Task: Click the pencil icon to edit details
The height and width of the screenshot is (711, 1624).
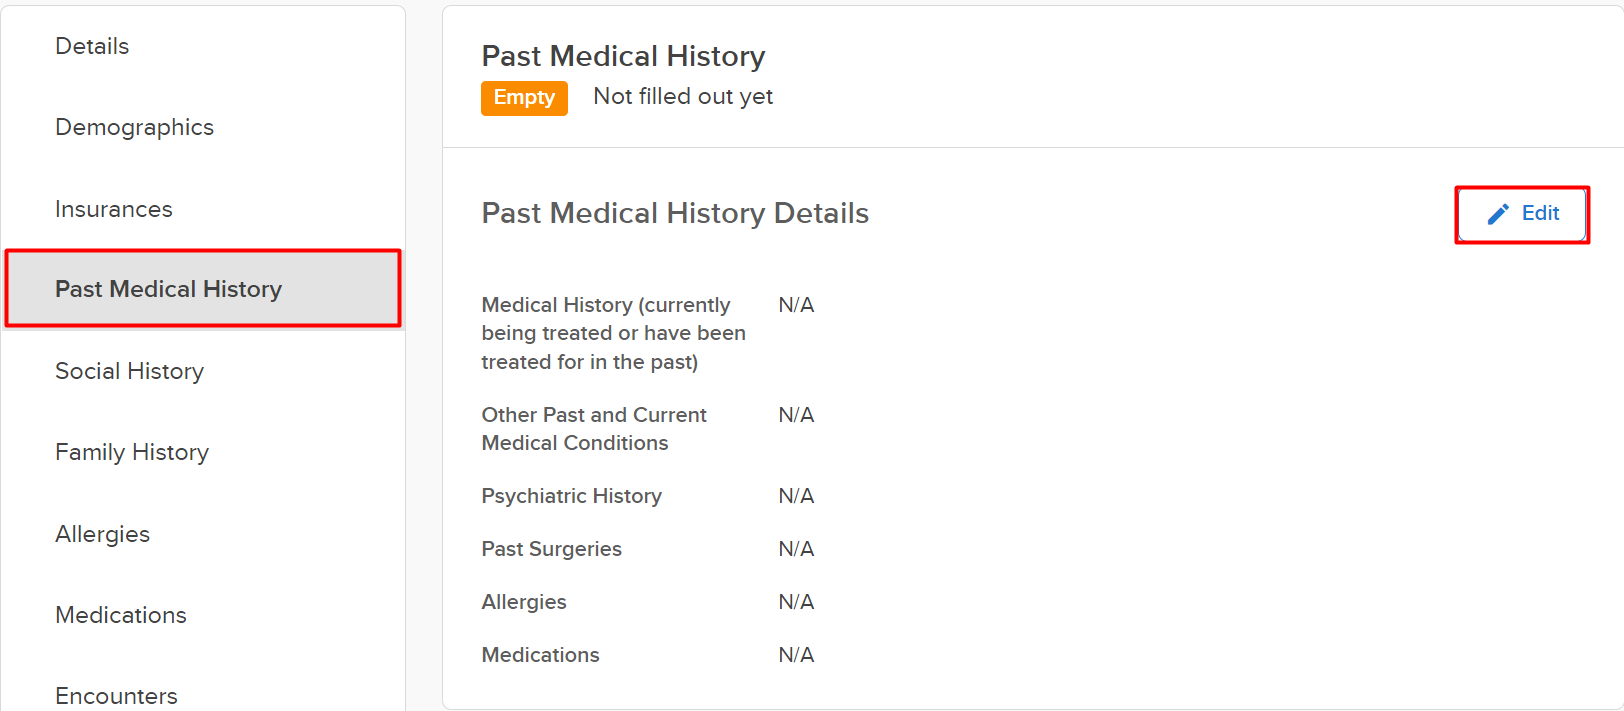Action: (x=1497, y=214)
